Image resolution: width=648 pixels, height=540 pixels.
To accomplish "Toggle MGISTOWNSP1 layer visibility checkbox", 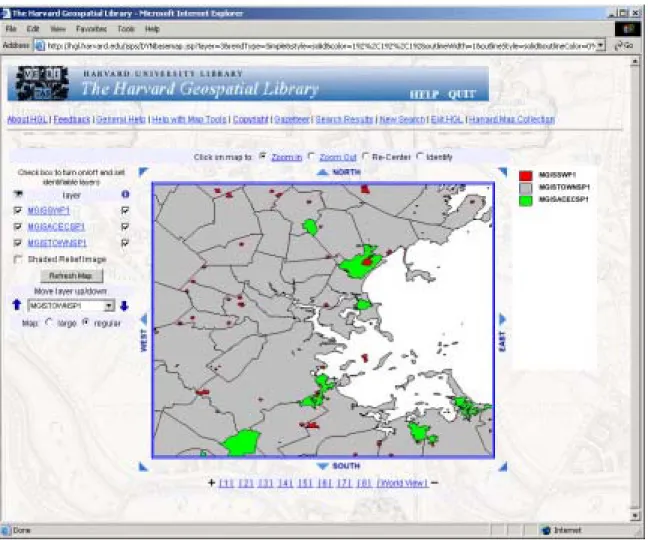I will click(x=18, y=243).
